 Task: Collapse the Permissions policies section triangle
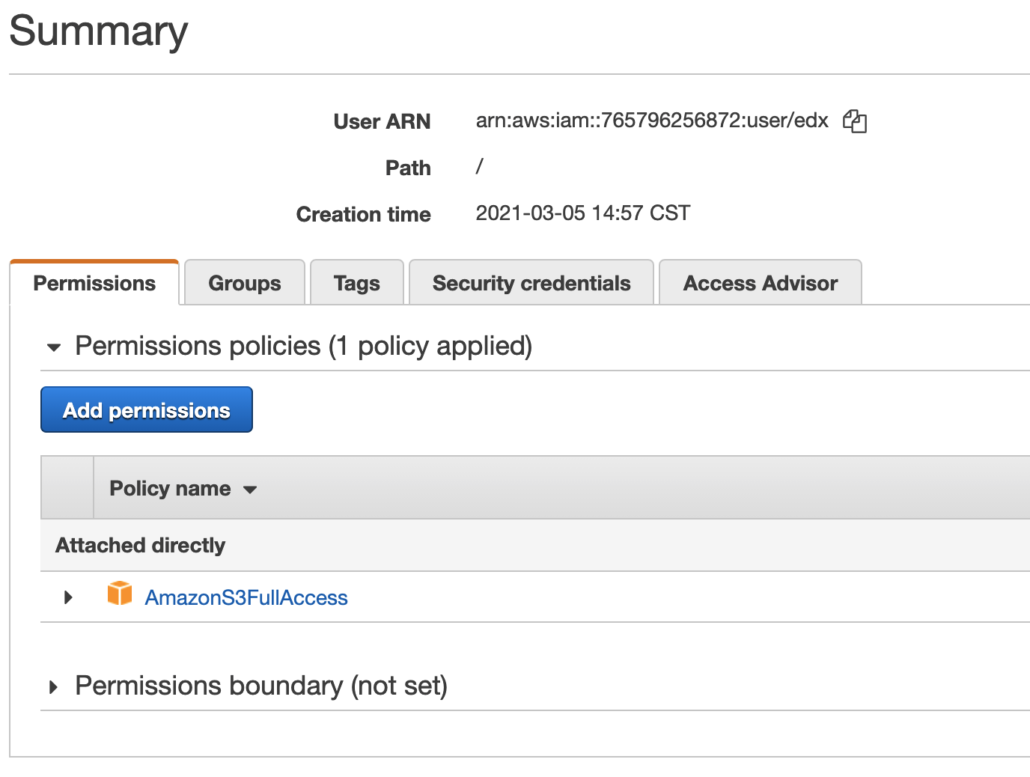54,347
